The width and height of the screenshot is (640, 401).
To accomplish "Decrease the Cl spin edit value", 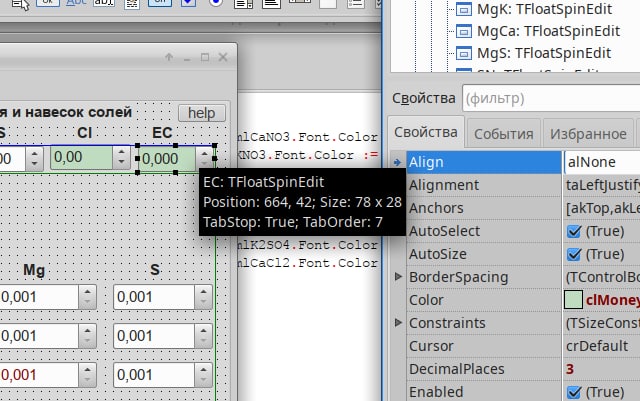I will coord(121,163).
